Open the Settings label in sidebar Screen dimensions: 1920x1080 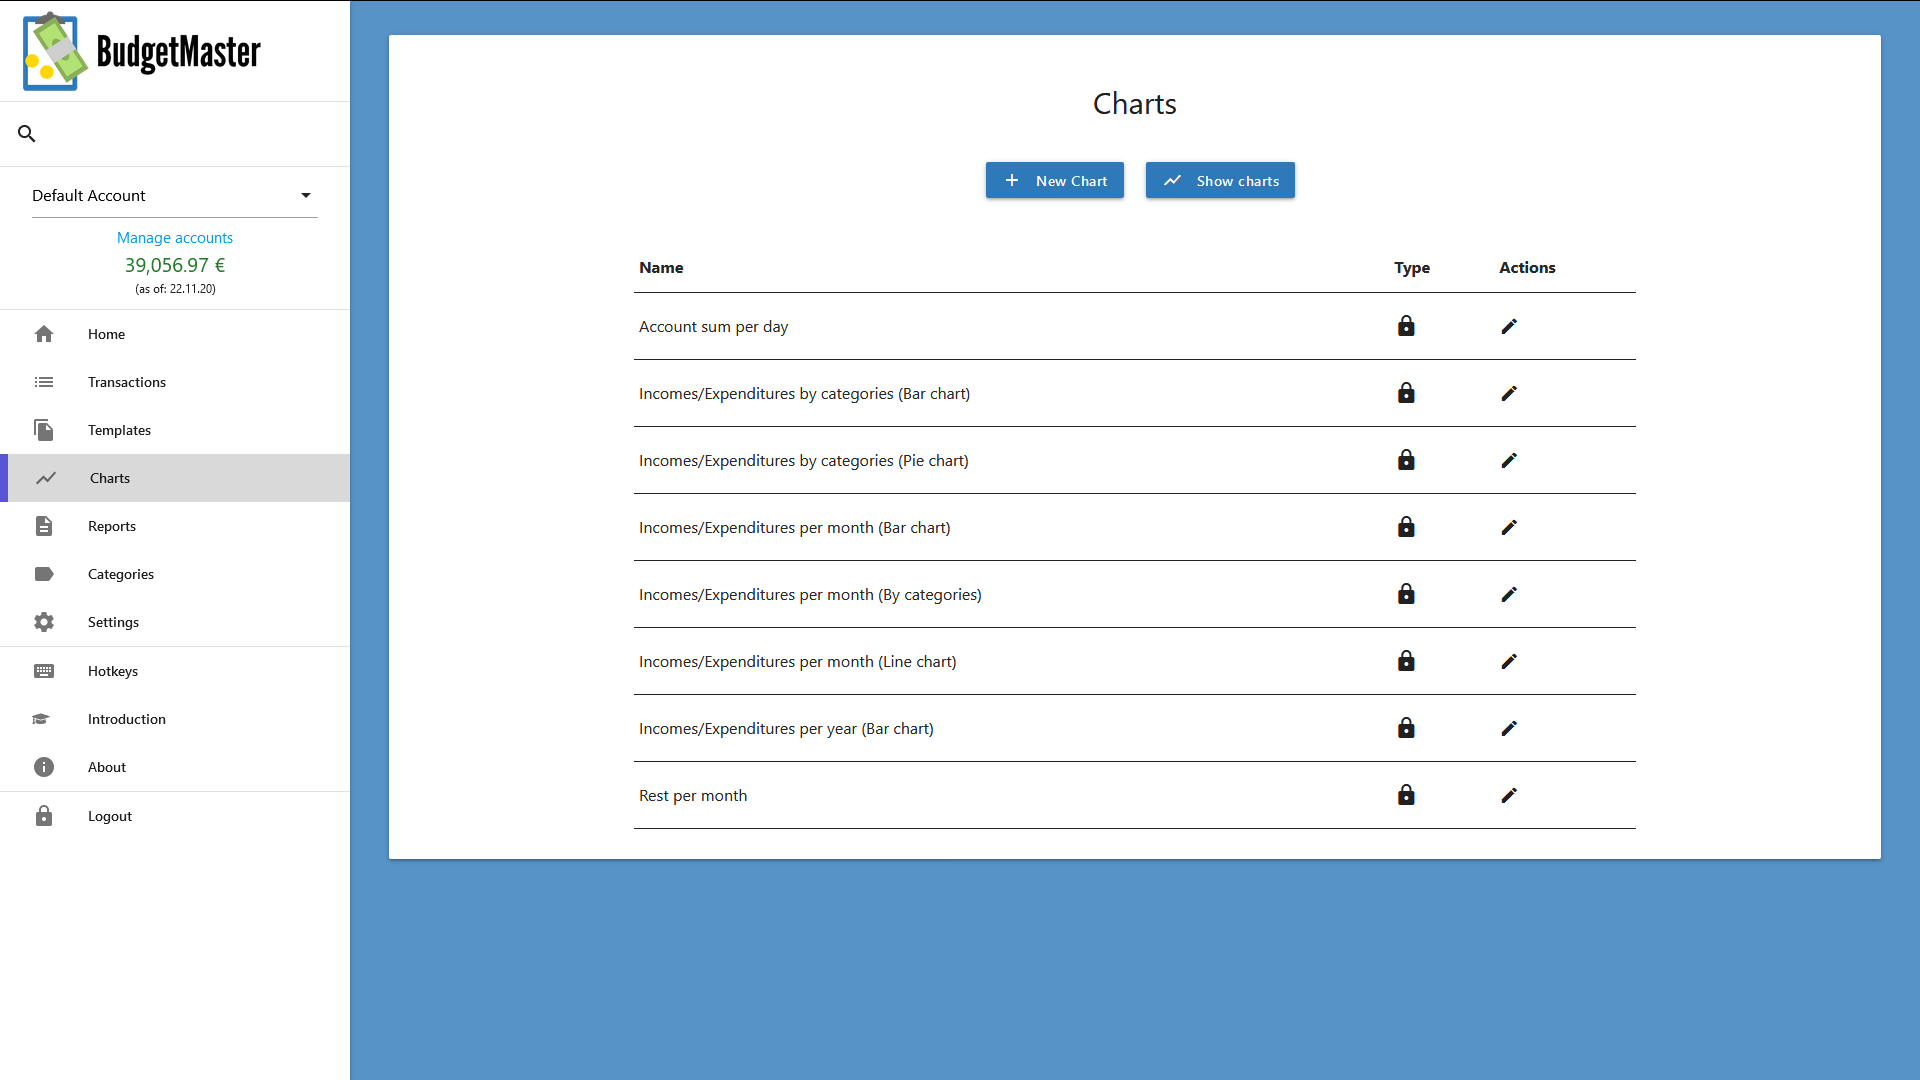click(x=113, y=622)
